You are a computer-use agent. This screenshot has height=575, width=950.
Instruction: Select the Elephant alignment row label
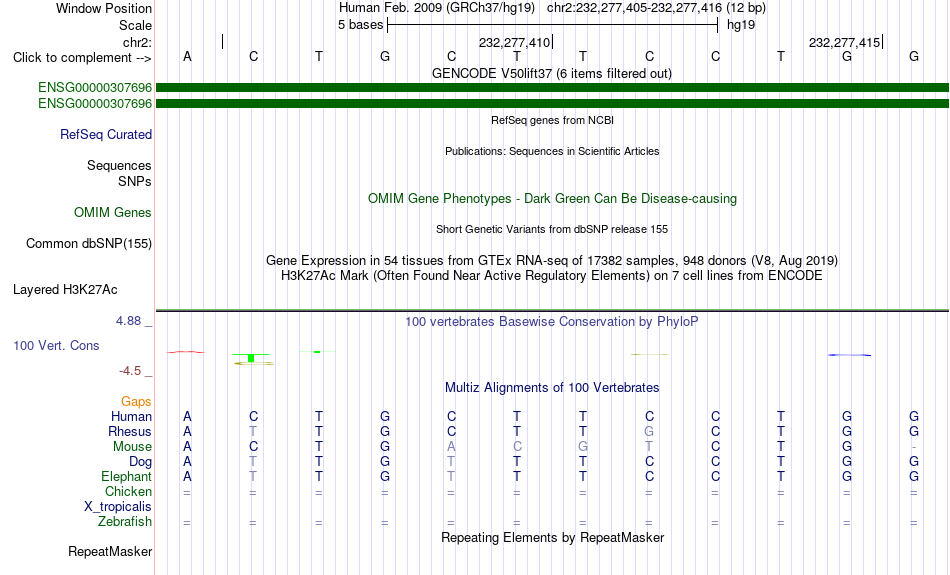pos(126,477)
